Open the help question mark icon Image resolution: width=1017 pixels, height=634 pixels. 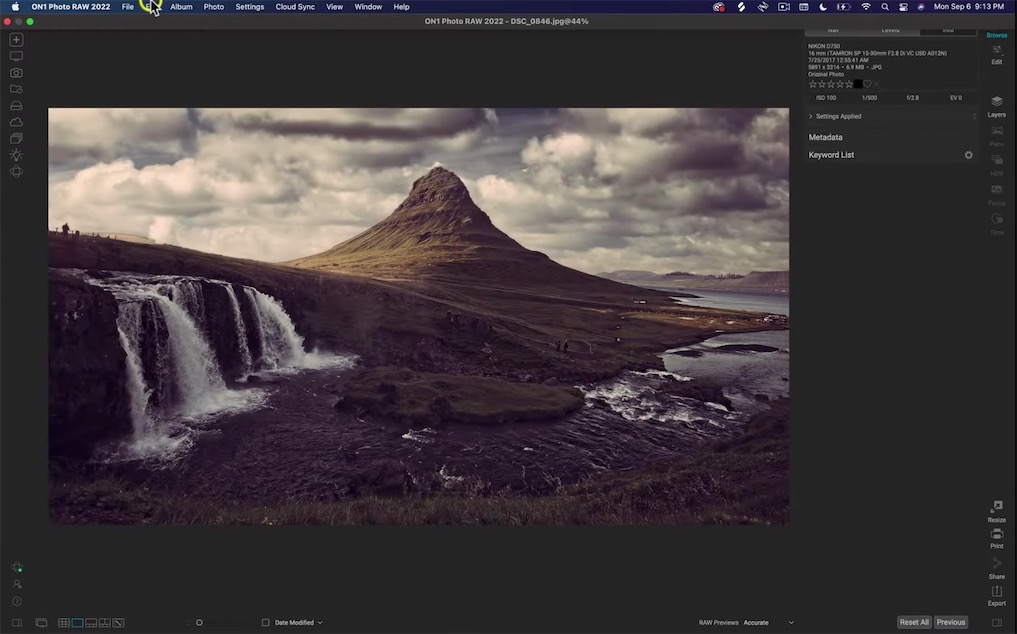tap(17, 602)
